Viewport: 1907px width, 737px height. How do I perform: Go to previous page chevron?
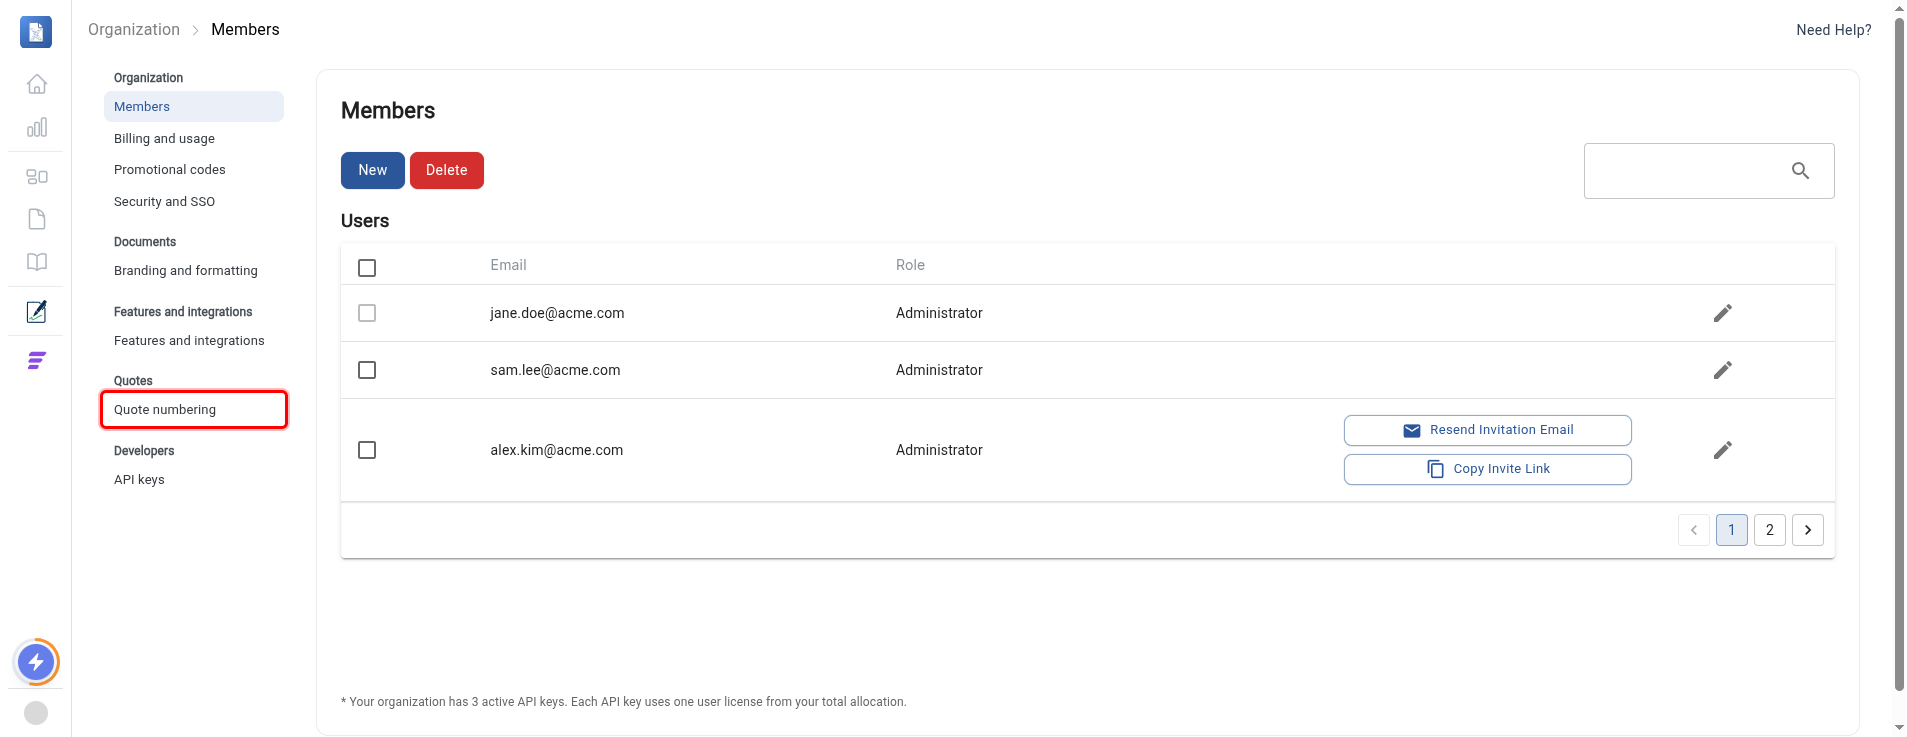[x=1694, y=530]
